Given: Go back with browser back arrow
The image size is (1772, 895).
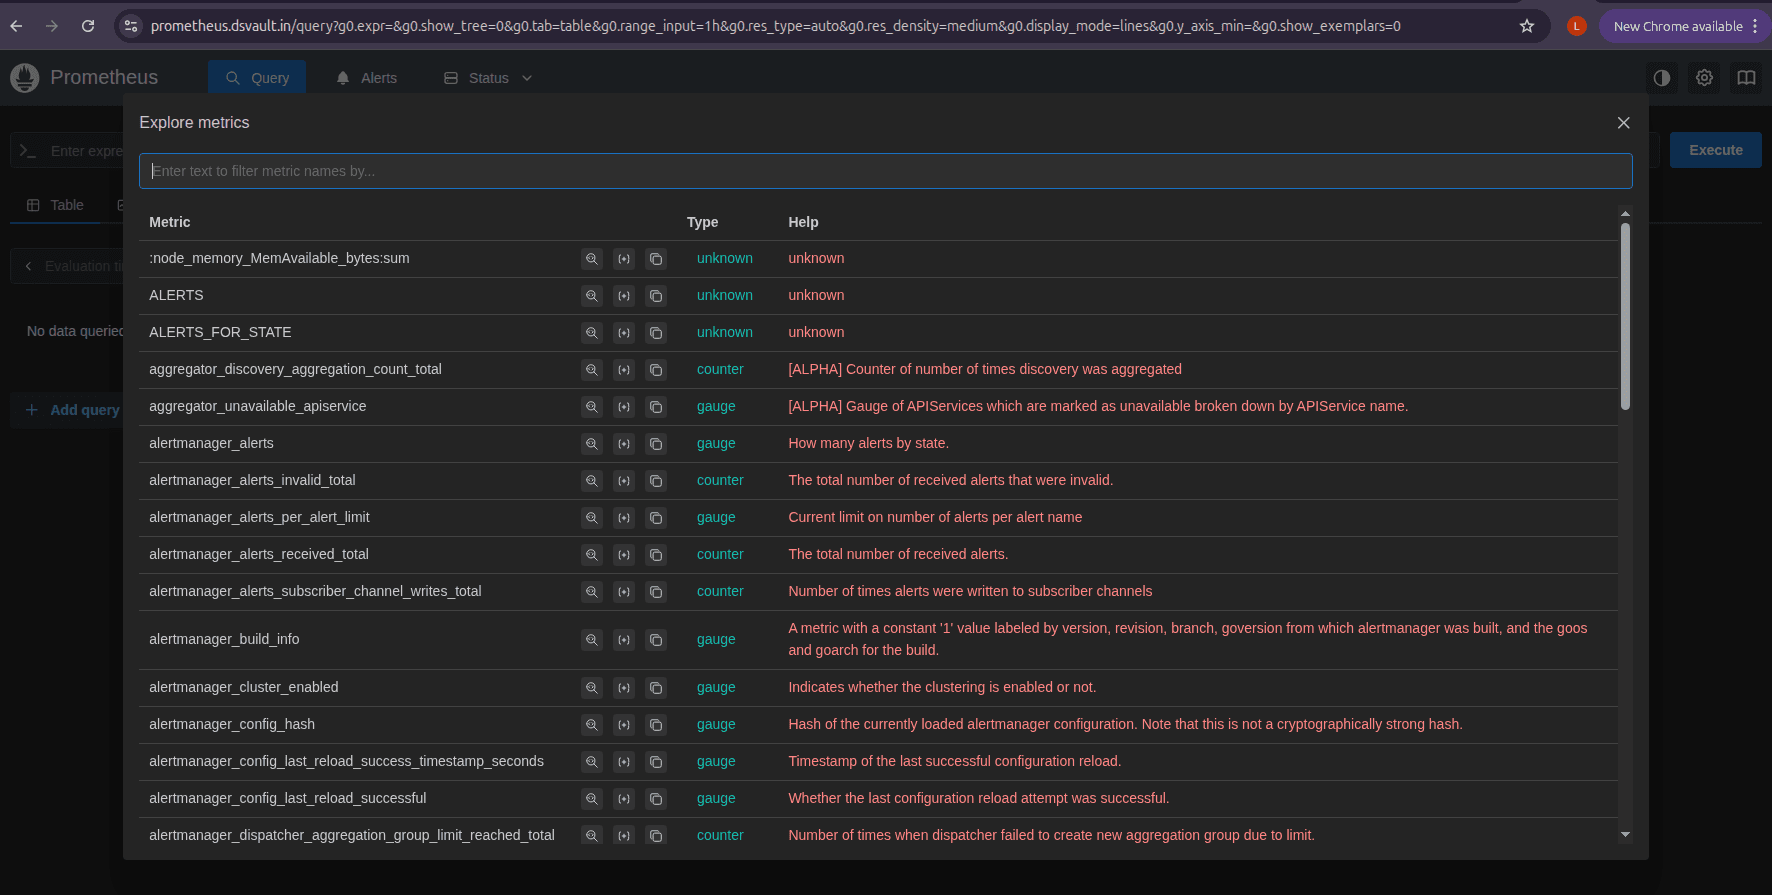Looking at the screenshot, I should pos(16,26).
